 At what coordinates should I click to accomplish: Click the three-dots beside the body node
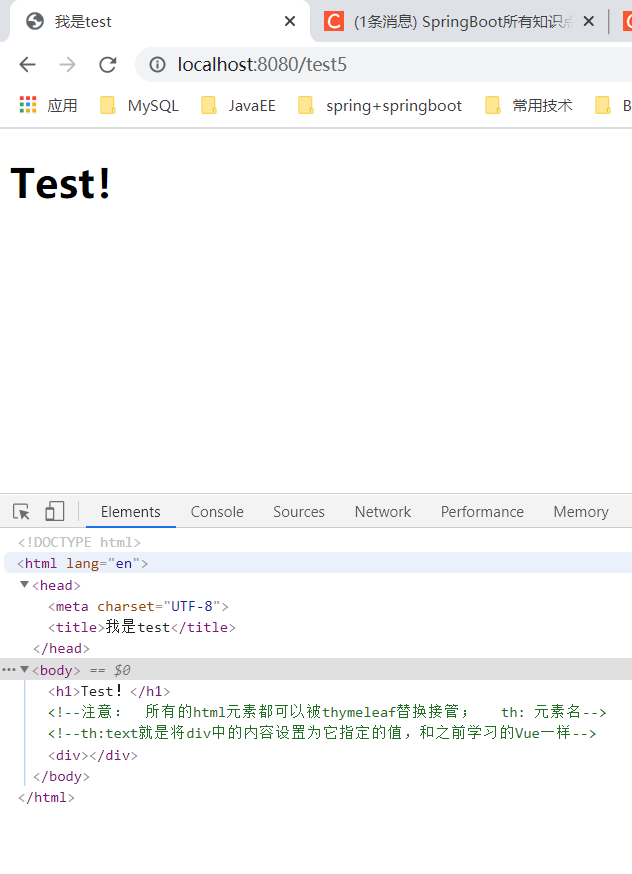pyautogui.click(x=9, y=669)
